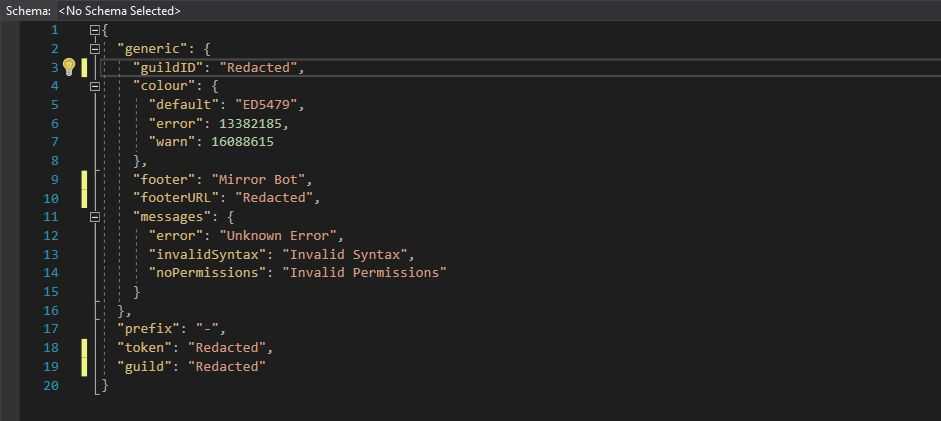Click the "Invalid Permissions" string
The width and height of the screenshot is (941, 421).
point(364,272)
